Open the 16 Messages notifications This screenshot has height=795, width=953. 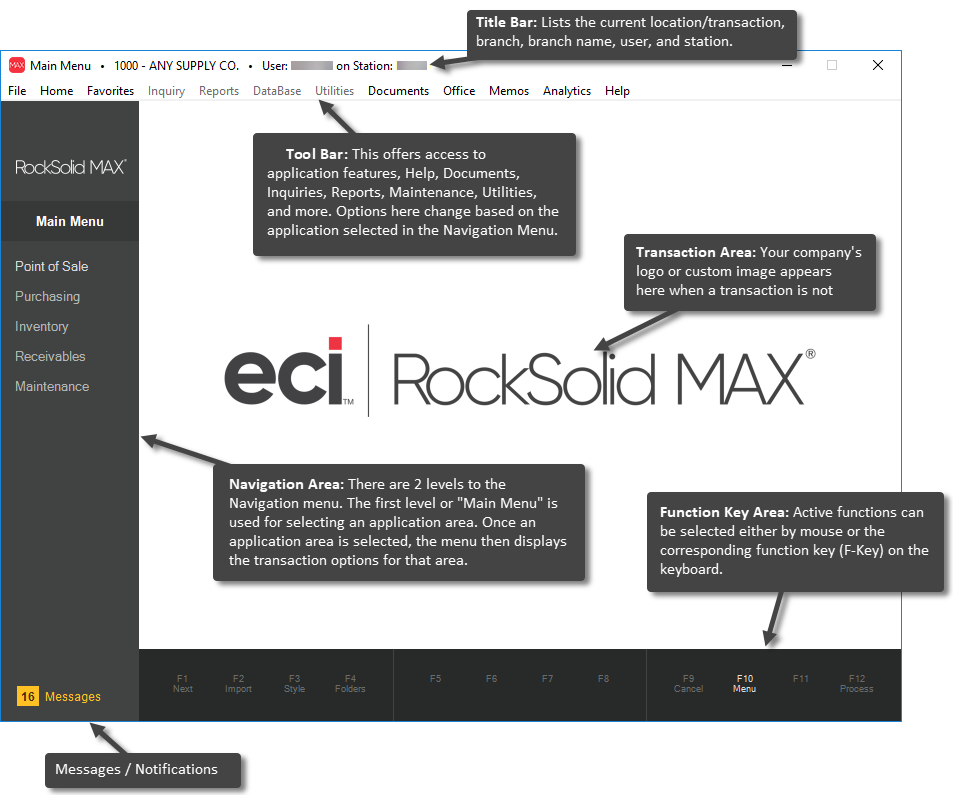click(x=59, y=697)
